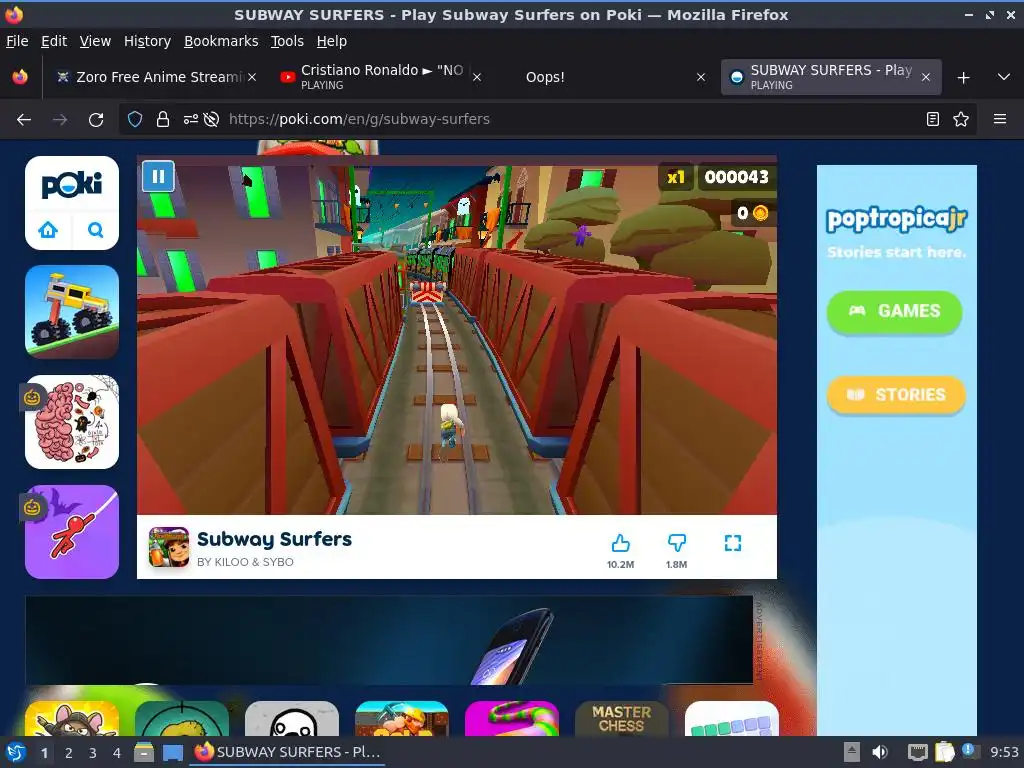The image size is (1024, 768).
Task: Click the Subway Surfers game icon
Action: click(x=169, y=547)
